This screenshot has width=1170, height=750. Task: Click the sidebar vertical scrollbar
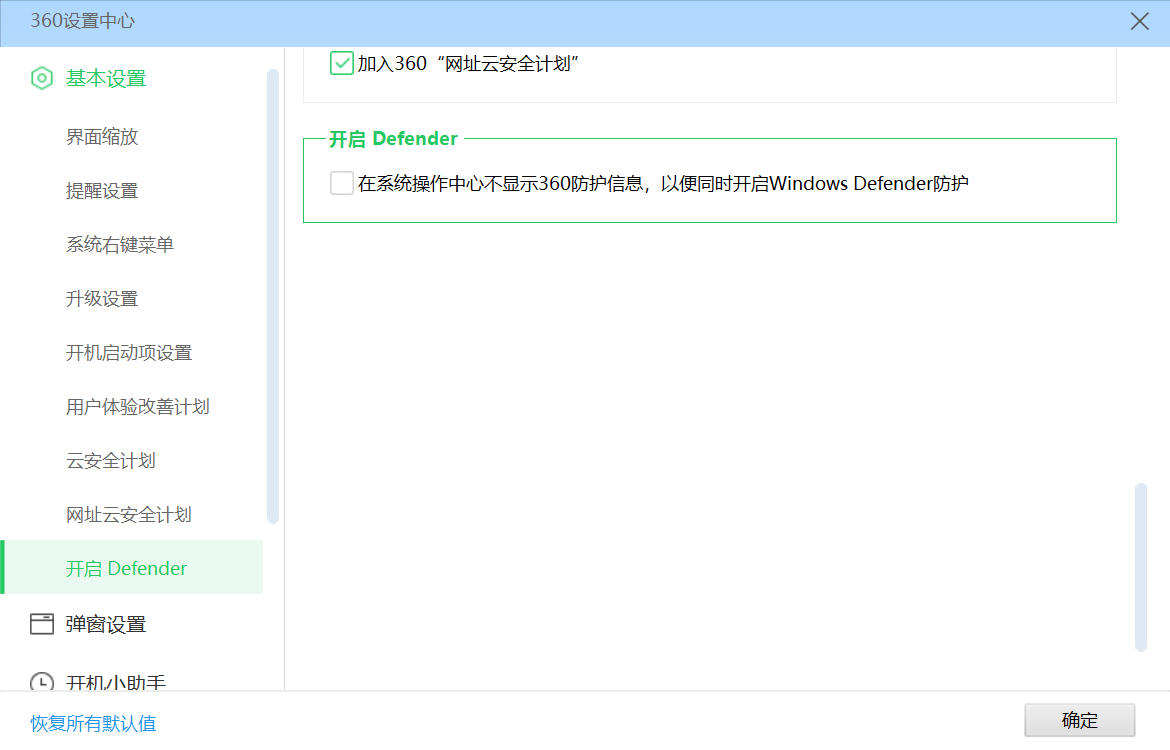pyautogui.click(x=273, y=296)
